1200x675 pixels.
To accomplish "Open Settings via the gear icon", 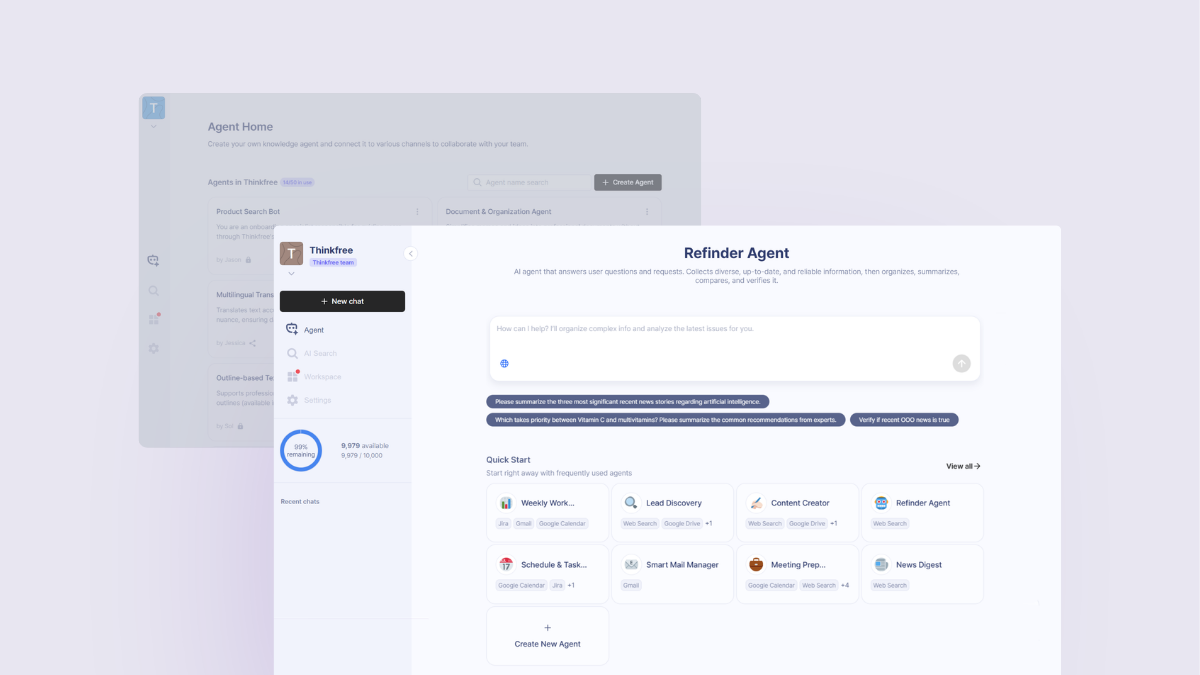I will point(294,400).
